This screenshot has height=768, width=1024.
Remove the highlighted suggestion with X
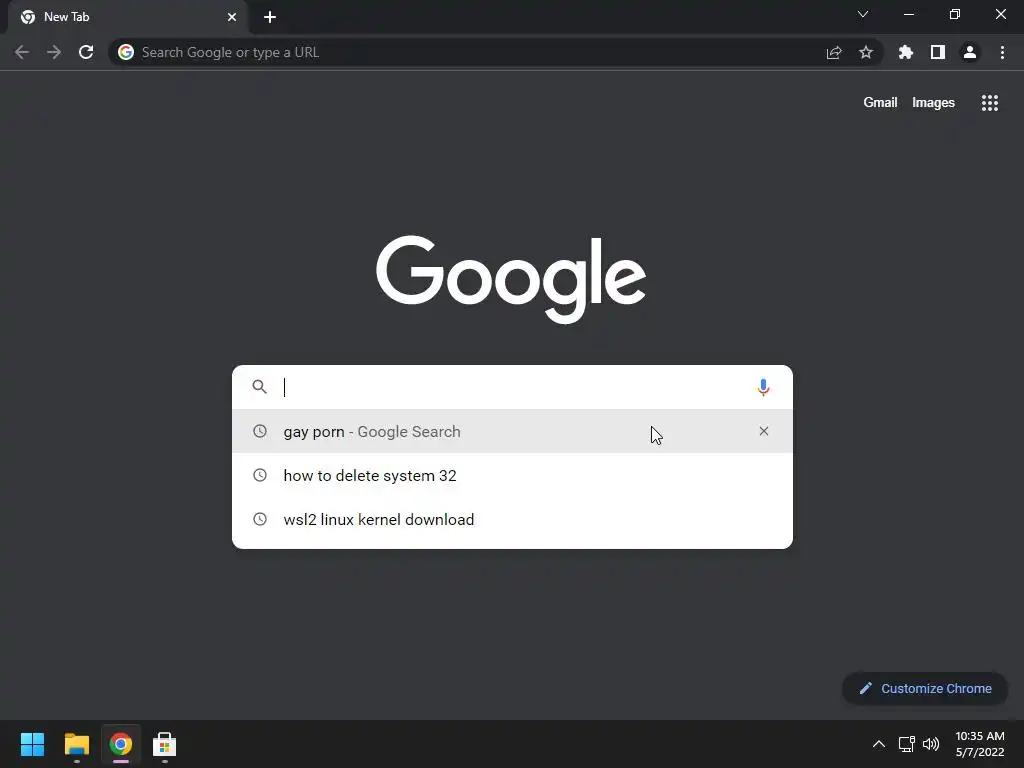click(763, 431)
